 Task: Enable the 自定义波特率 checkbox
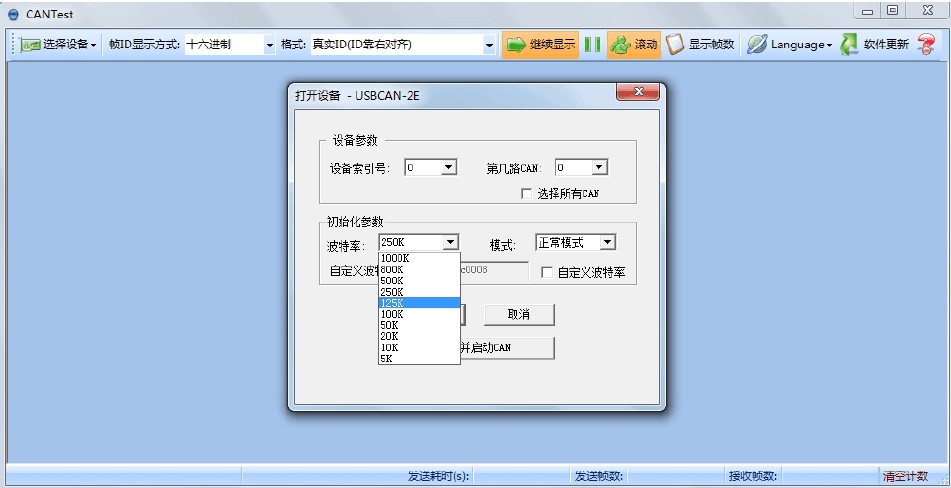coord(547,272)
